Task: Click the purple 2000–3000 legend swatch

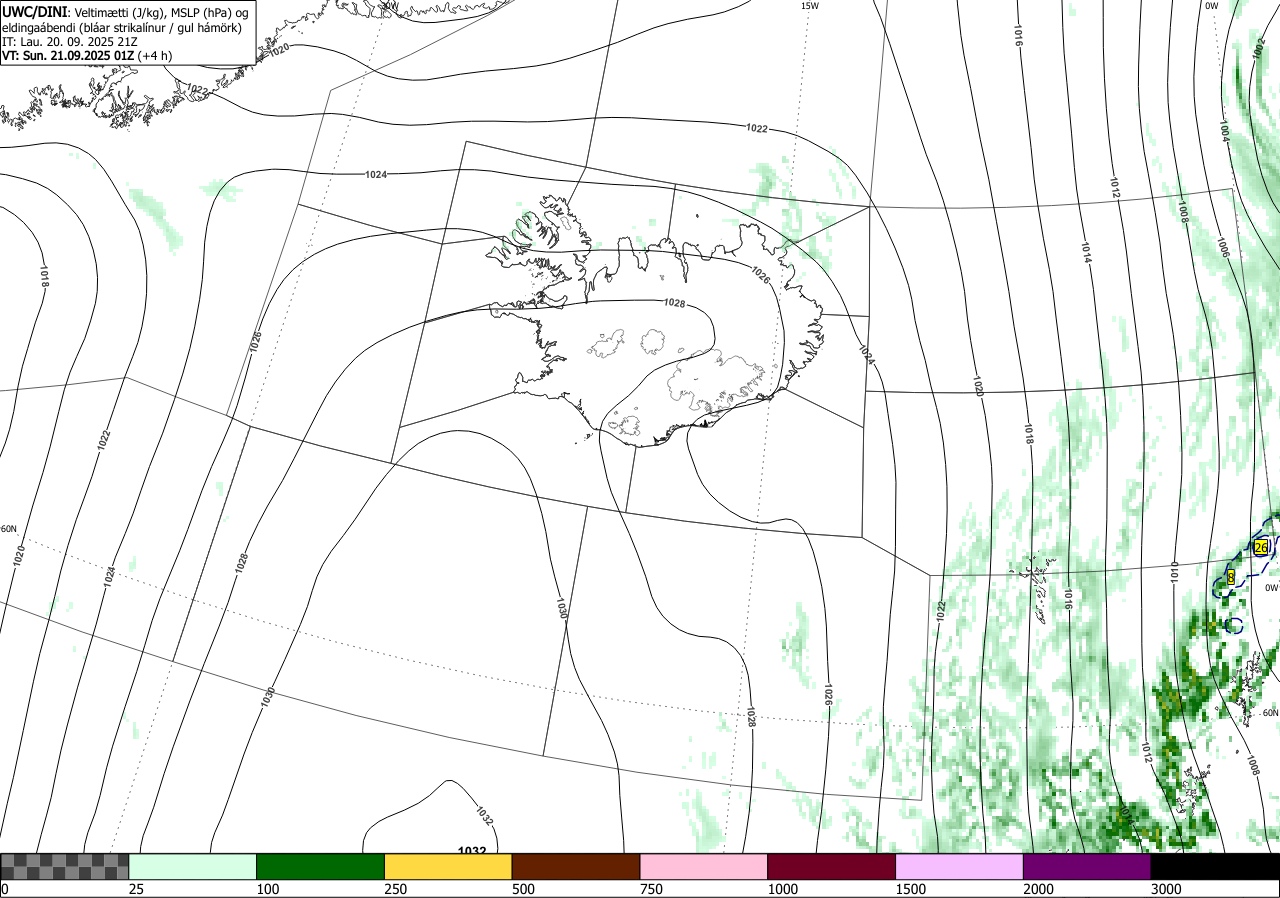Action: pyautogui.click(x=1087, y=866)
